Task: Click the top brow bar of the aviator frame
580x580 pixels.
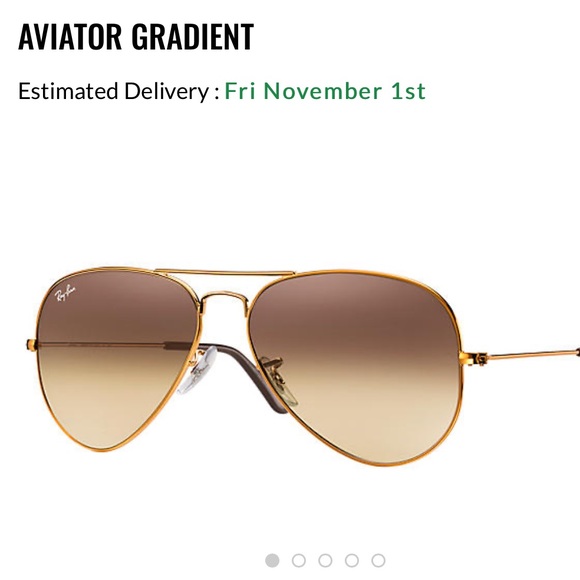Action: [225, 273]
